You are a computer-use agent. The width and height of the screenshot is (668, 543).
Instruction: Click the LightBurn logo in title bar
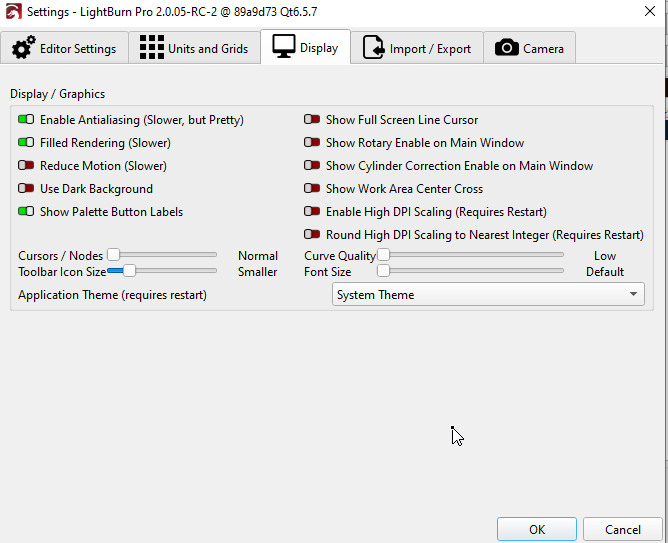14,11
